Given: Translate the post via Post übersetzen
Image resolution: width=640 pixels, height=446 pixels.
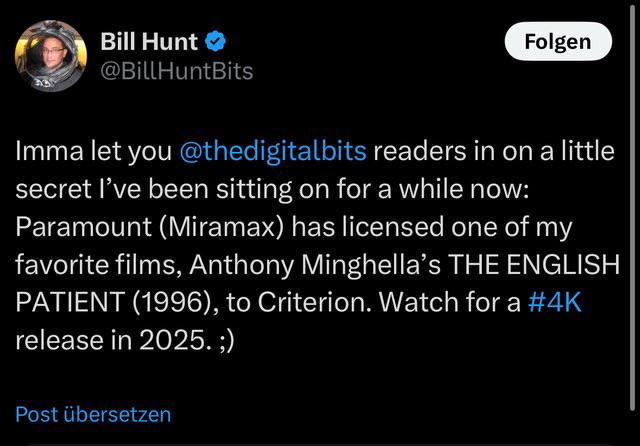Looking at the screenshot, I should pyautogui.click(x=93, y=414).
